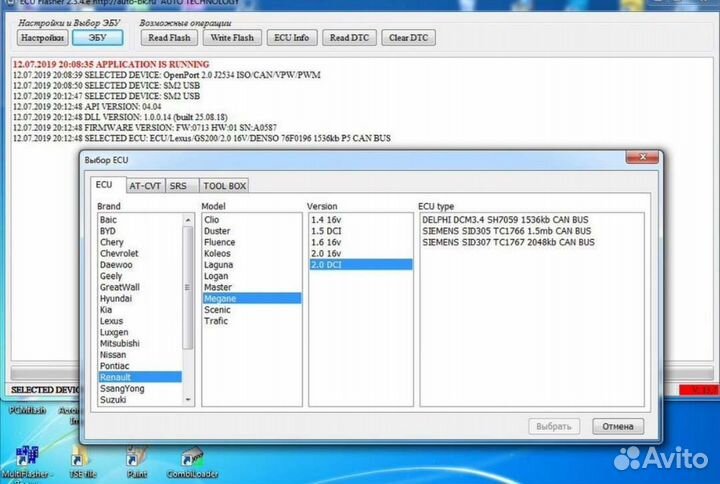Viewport: 720px width, 484px height.
Task: Select Renault in the Brand list
Action: (140, 377)
